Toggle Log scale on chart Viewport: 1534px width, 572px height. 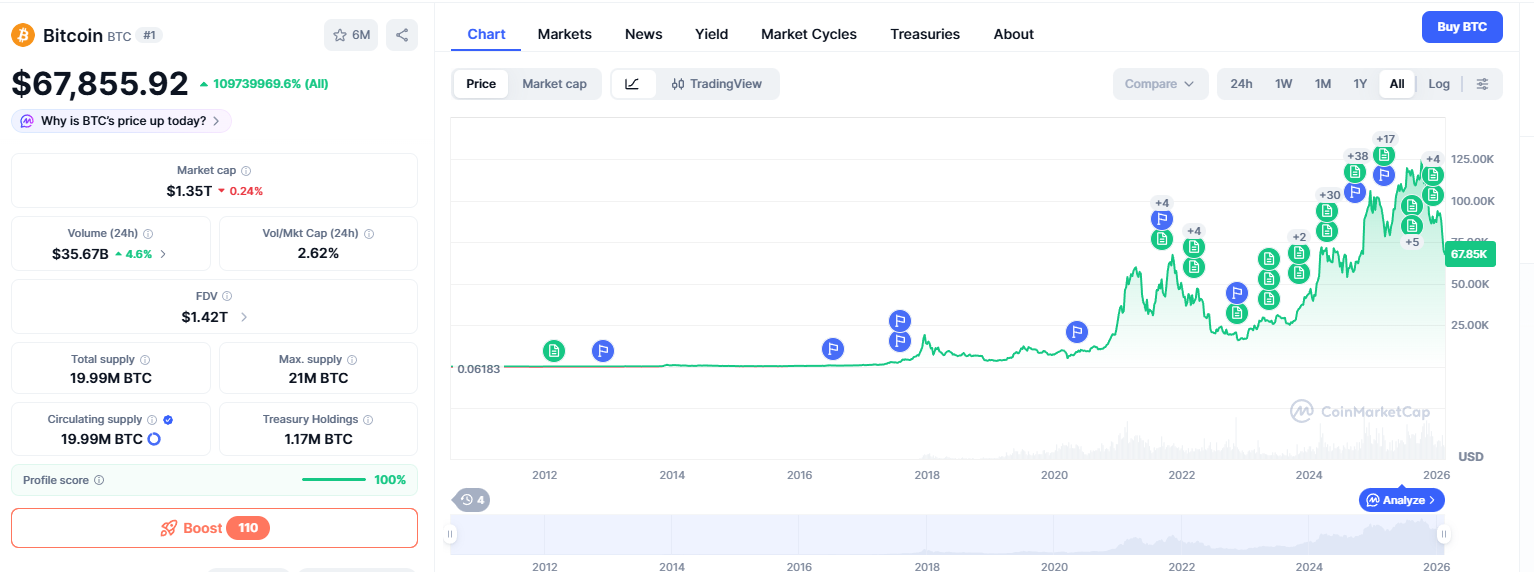1439,84
